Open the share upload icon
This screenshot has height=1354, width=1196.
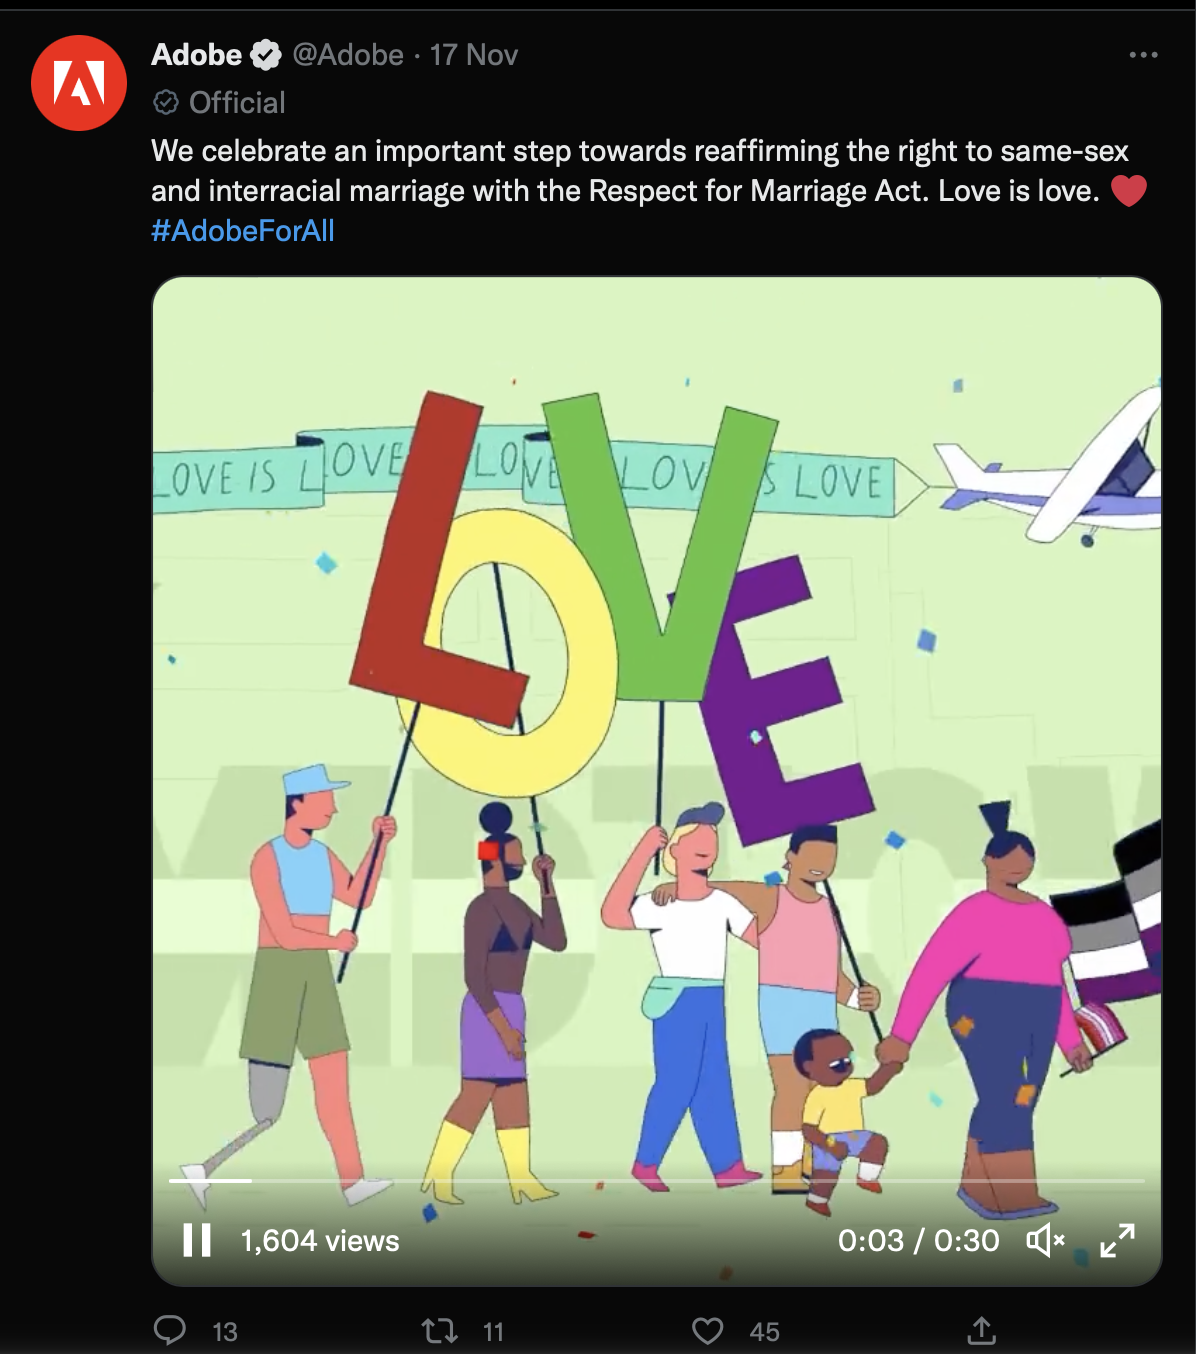(x=981, y=1330)
